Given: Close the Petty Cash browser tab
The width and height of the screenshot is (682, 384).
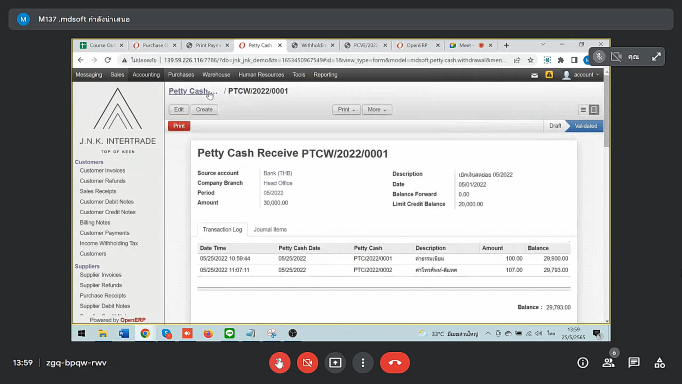Looking at the screenshot, I should pyautogui.click(x=280, y=45).
